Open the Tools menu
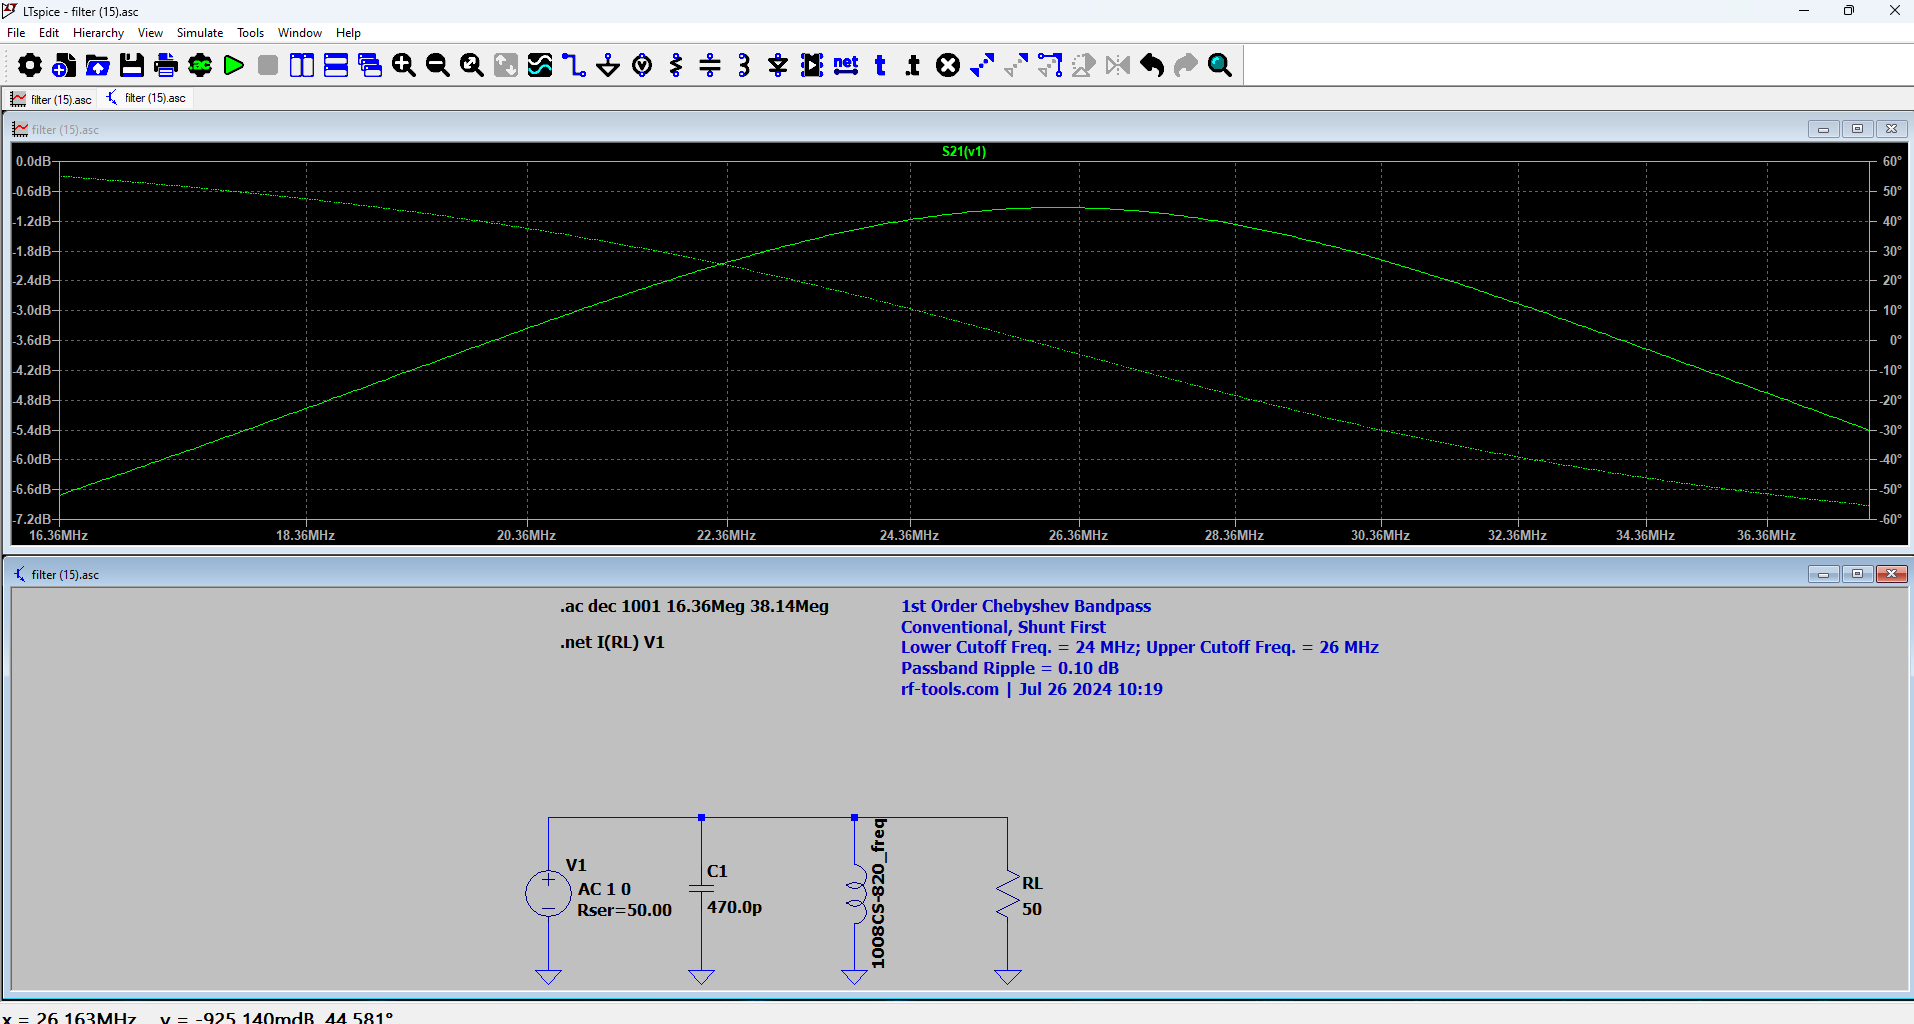1914x1024 pixels. pyautogui.click(x=250, y=33)
